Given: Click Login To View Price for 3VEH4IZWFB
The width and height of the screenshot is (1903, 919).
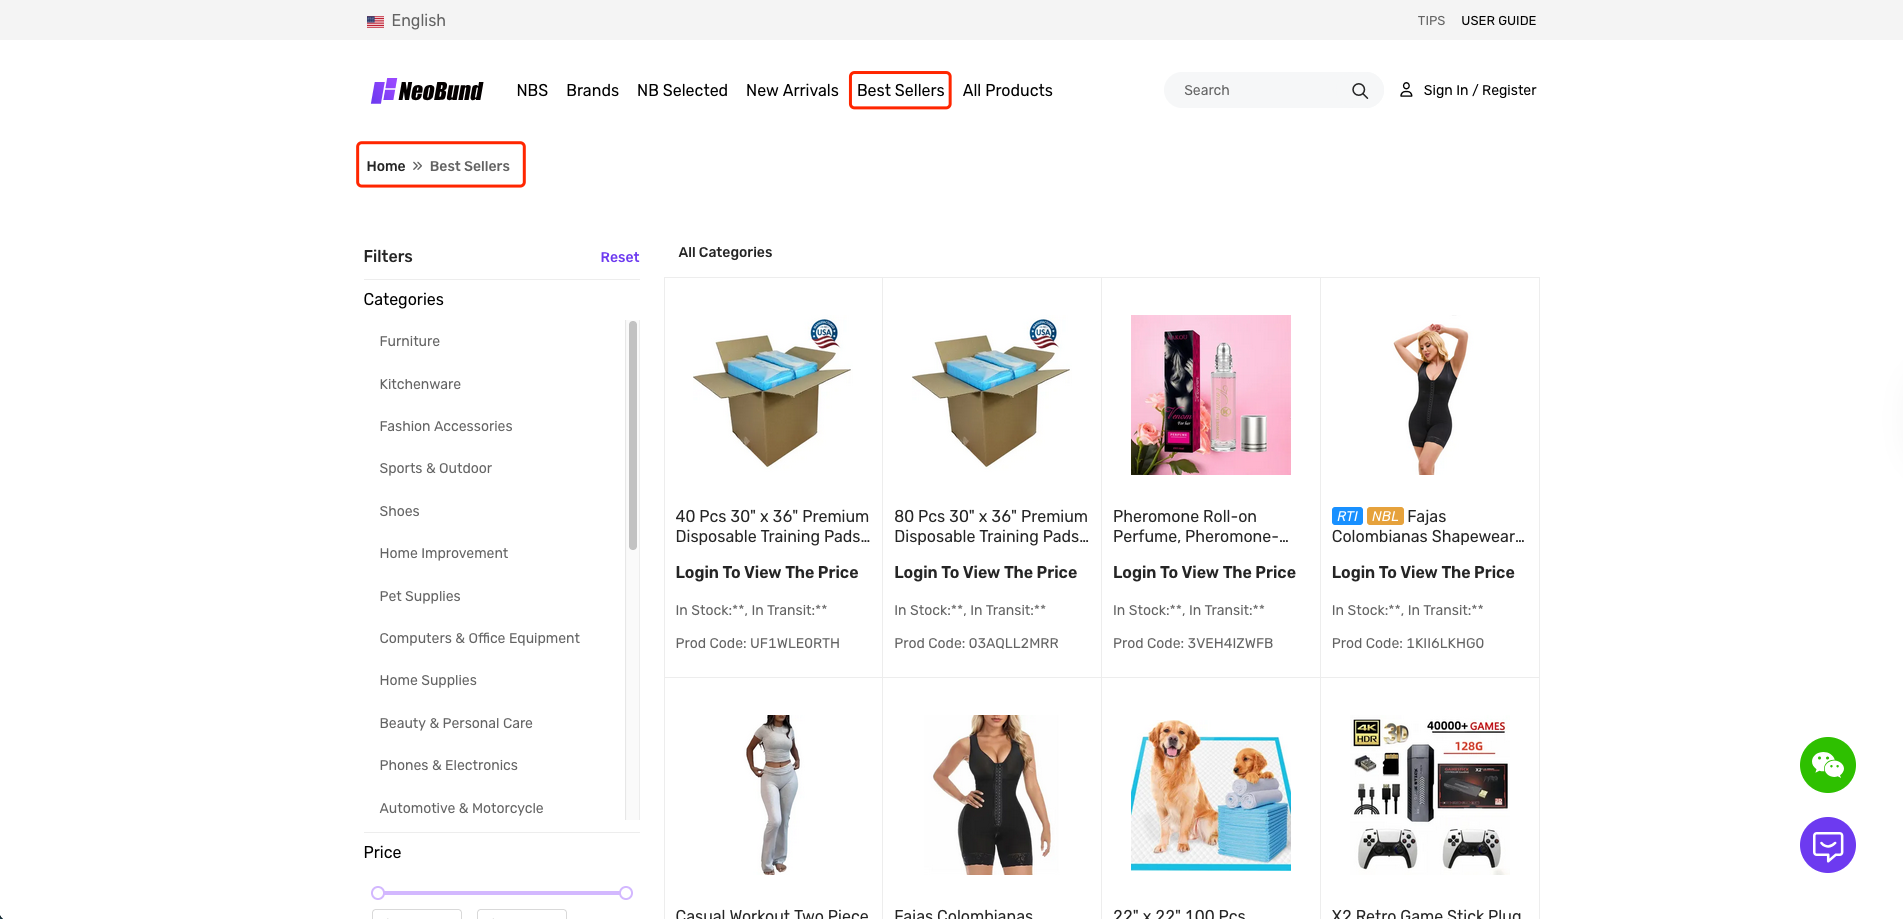Looking at the screenshot, I should [1204, 572].
